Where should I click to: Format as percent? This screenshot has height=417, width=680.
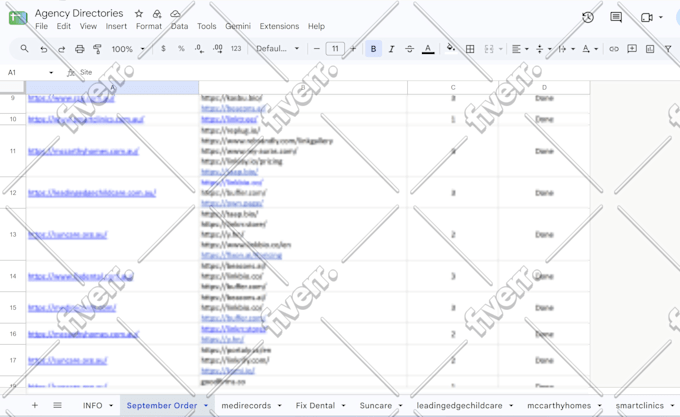tap(181, 49)
